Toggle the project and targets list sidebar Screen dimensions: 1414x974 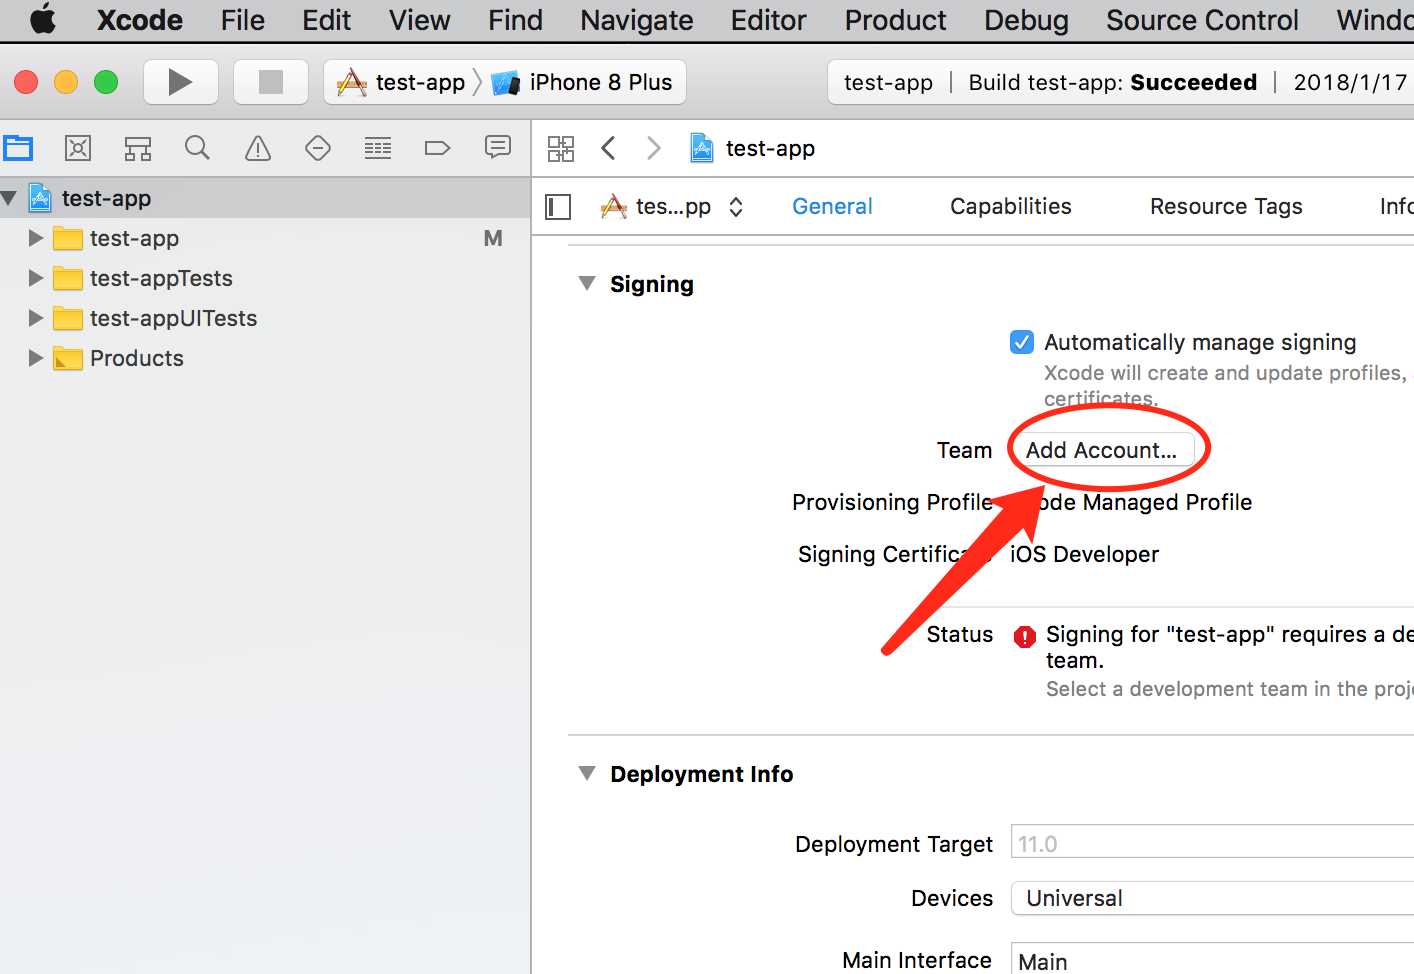click(558, 207)
